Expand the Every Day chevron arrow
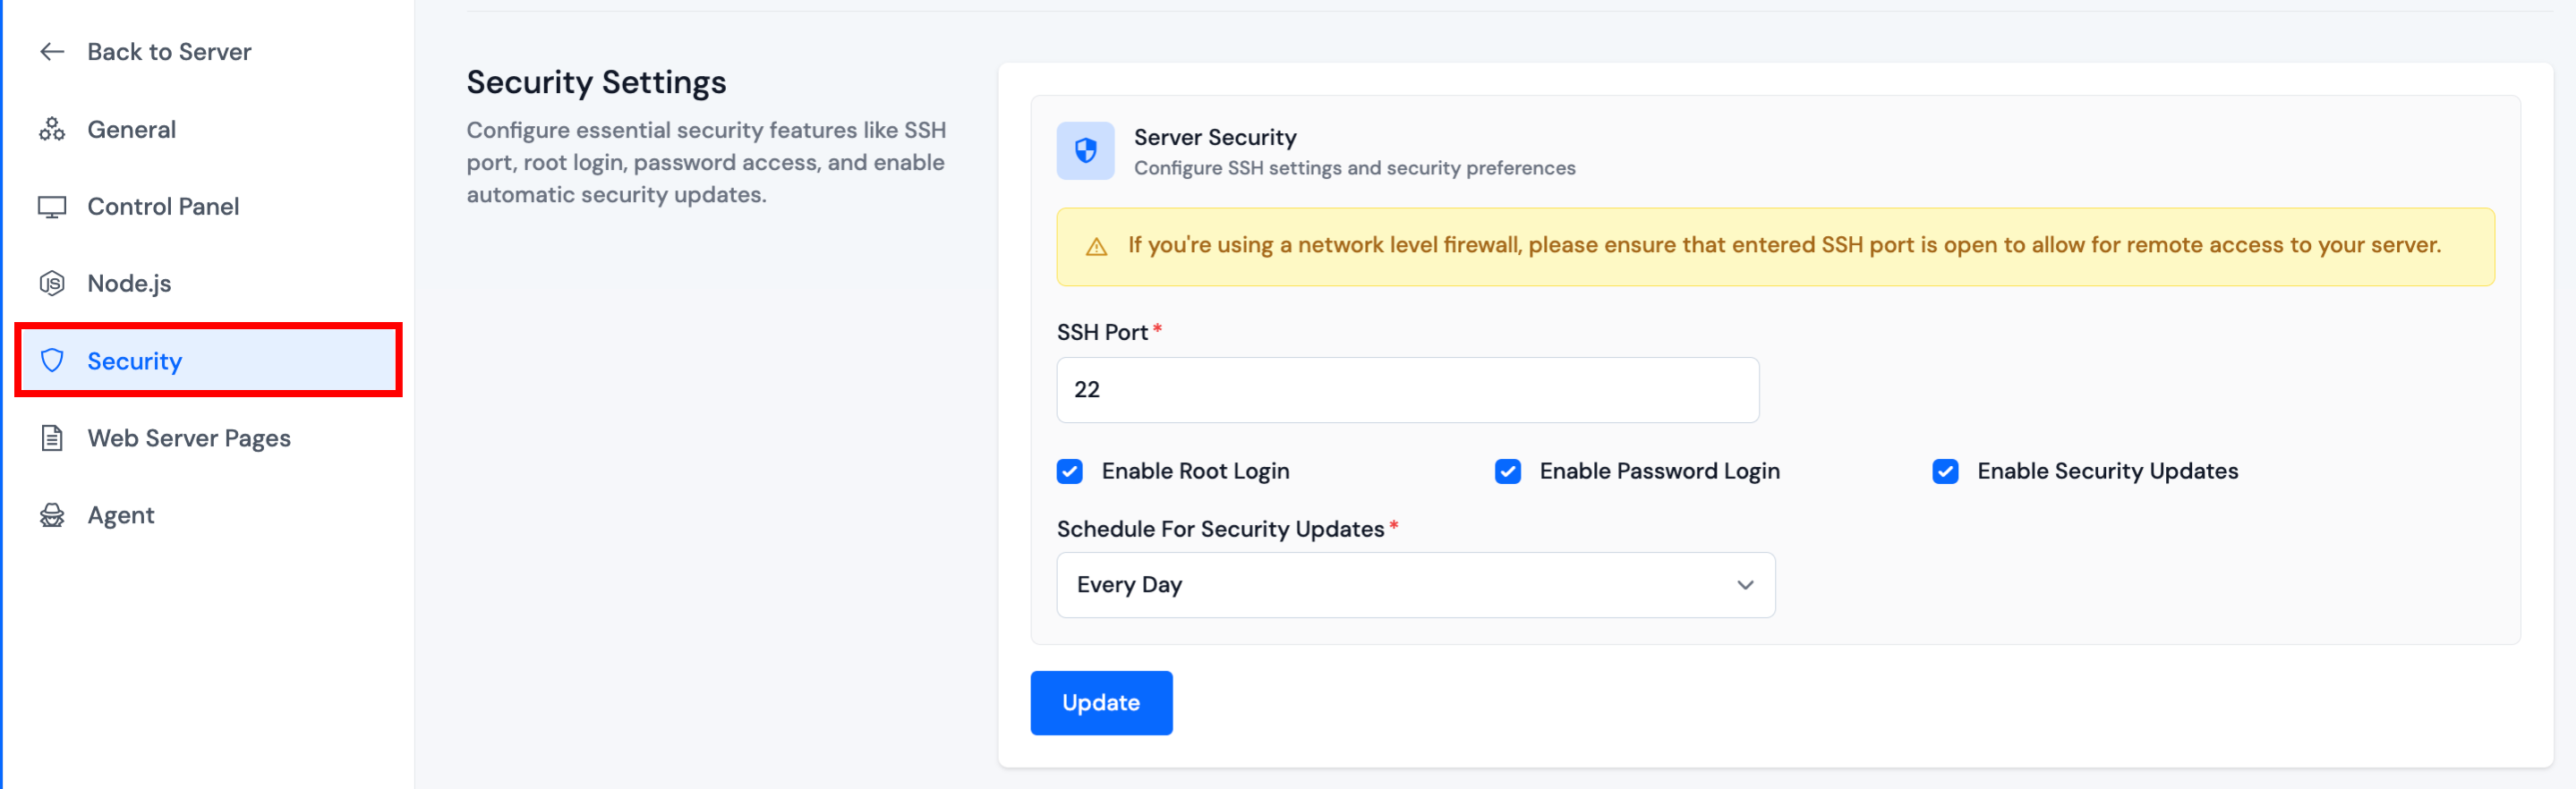 tap(1744, 585)
